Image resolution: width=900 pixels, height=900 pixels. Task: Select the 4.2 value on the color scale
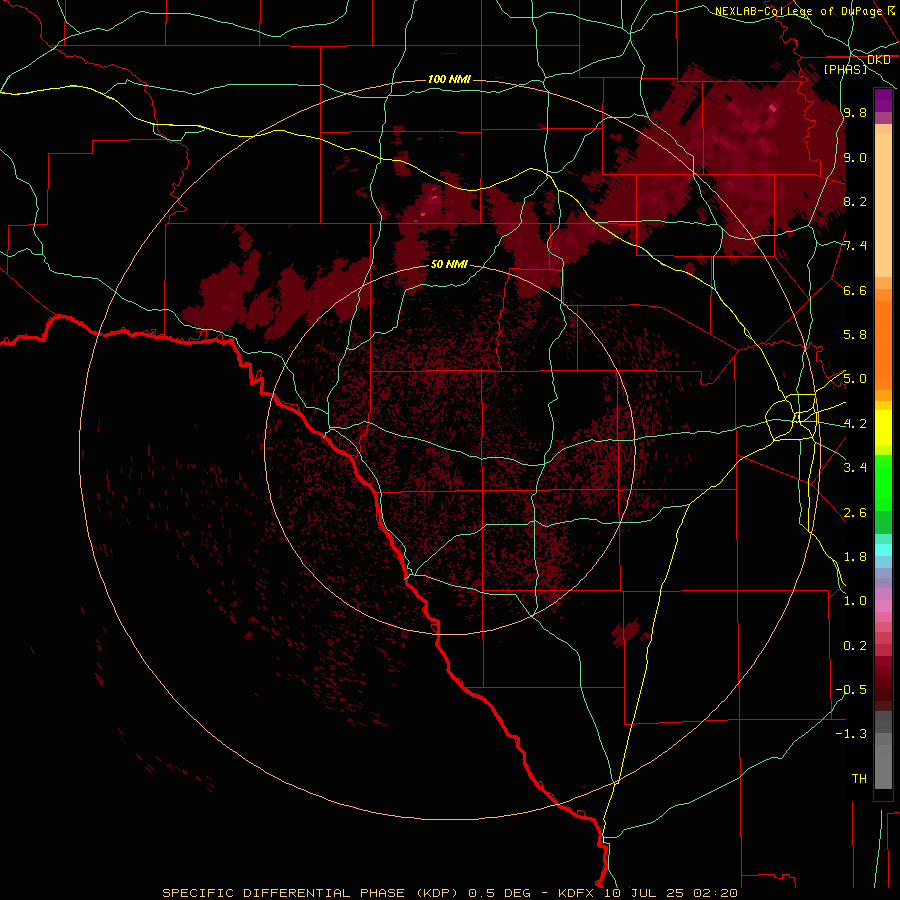pos(855,424)
